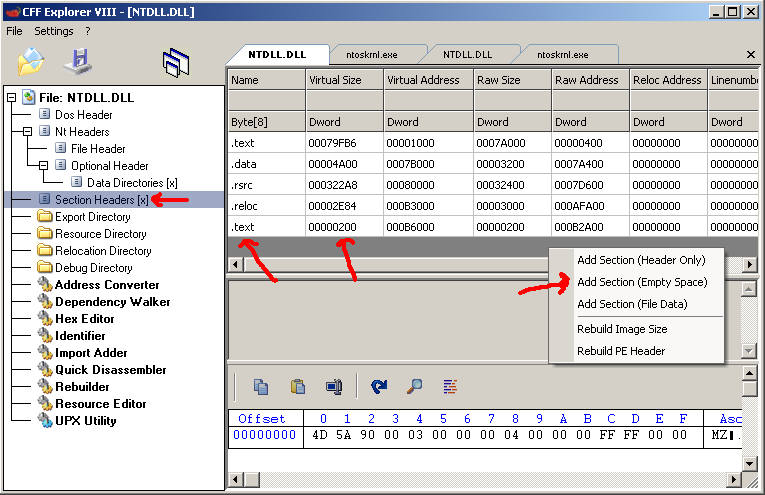Screen dimensions: 765x495
Task: Open Relocation Directory folder
Action: click(x=103, y=251)
